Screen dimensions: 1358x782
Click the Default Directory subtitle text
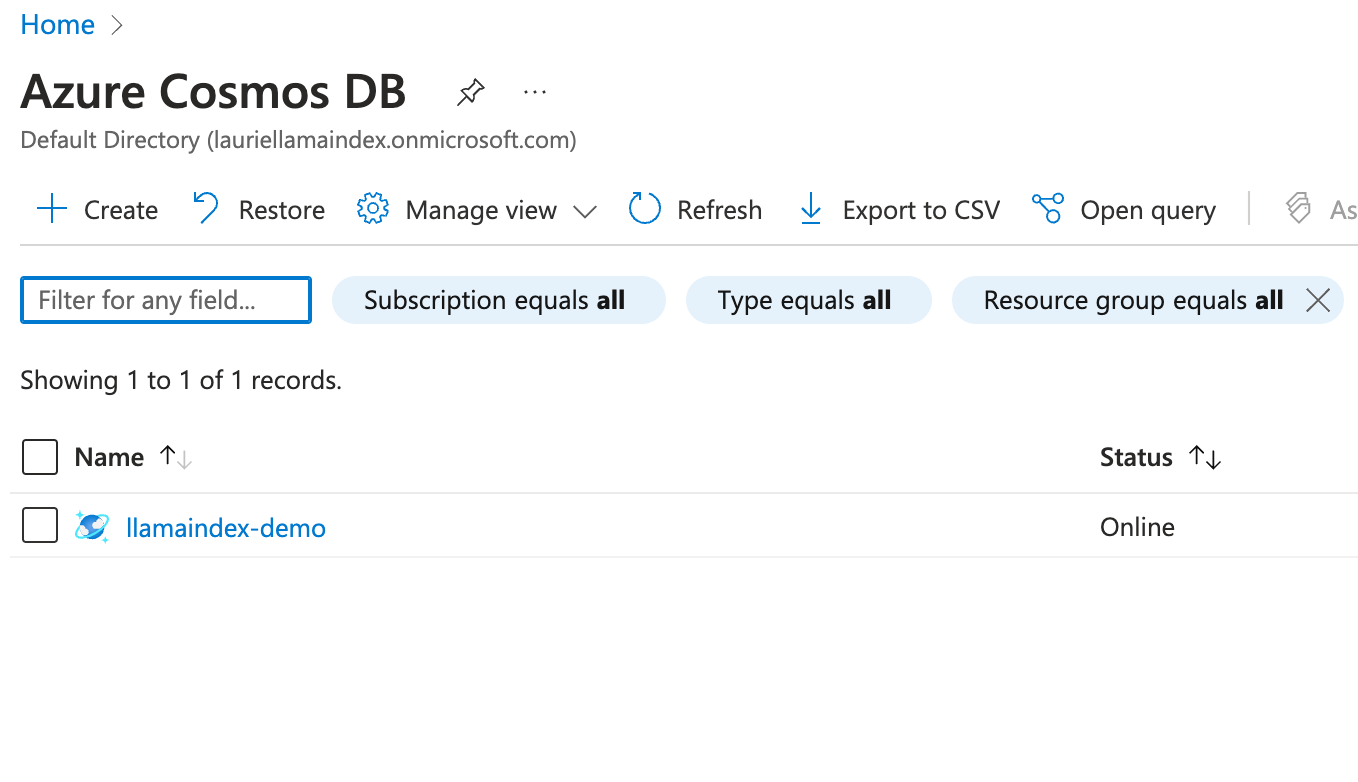pyautogui.click(x=298, y=140)
